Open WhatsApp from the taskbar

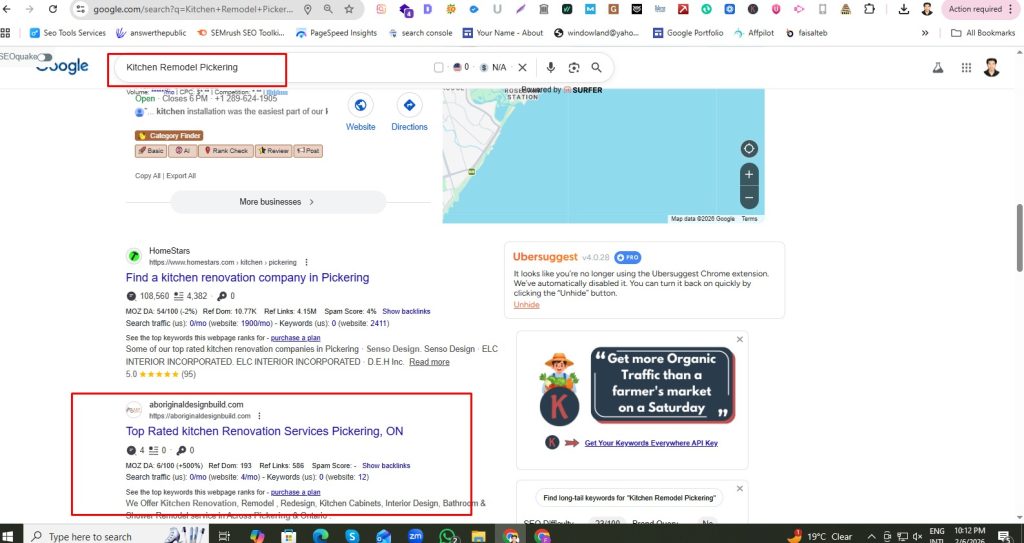pyautogui.click(x=447, y=536)
